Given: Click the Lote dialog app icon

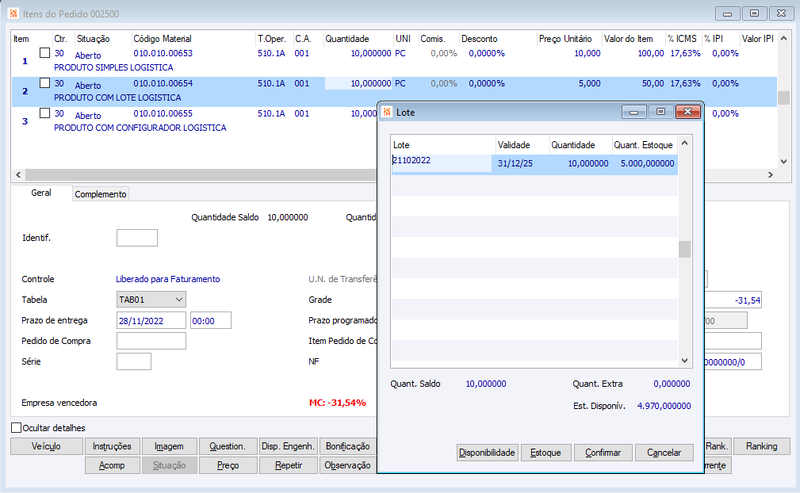Looking at the screenshot, I should click(x=387, y=112).
